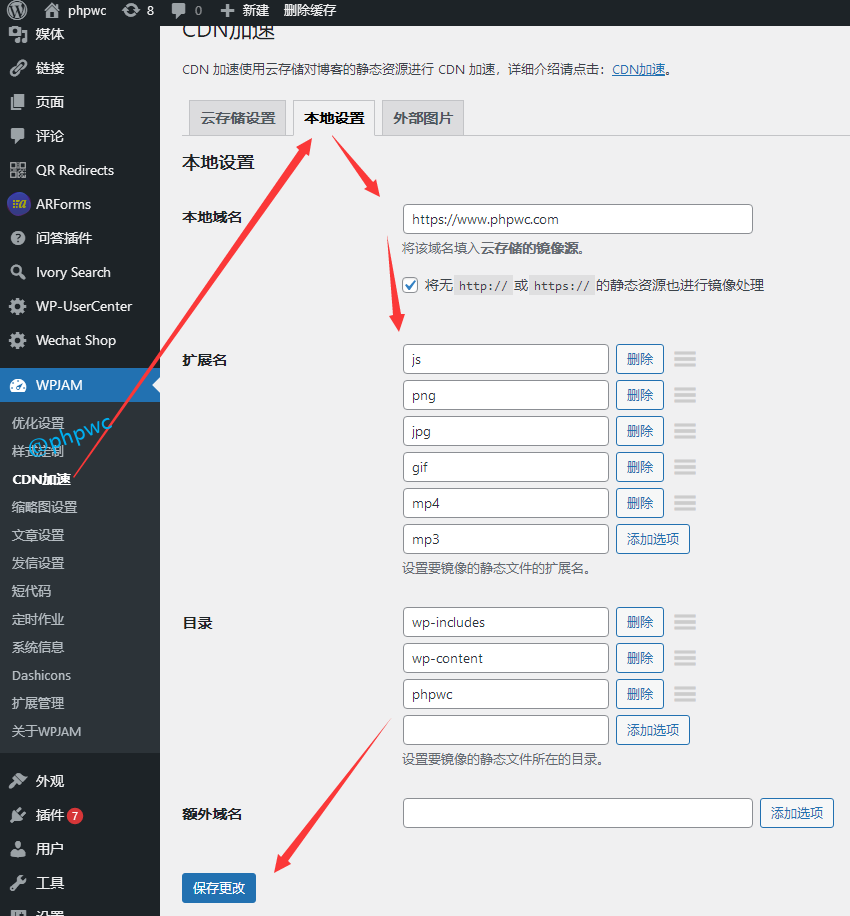The image size is (850, 916).
Task: Open the updates icon showing 8
Action: click(131, 11)
